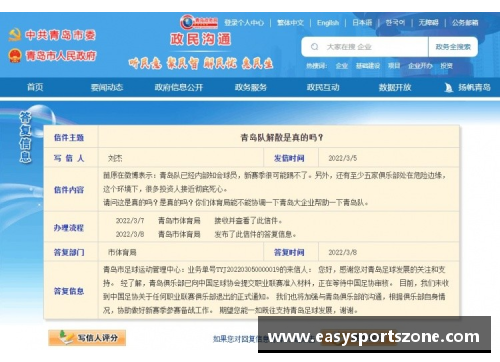The width and height of the screenshot is (500, 362).
Task: Switch to 繁体中文 version
Action: pos(290,23)
